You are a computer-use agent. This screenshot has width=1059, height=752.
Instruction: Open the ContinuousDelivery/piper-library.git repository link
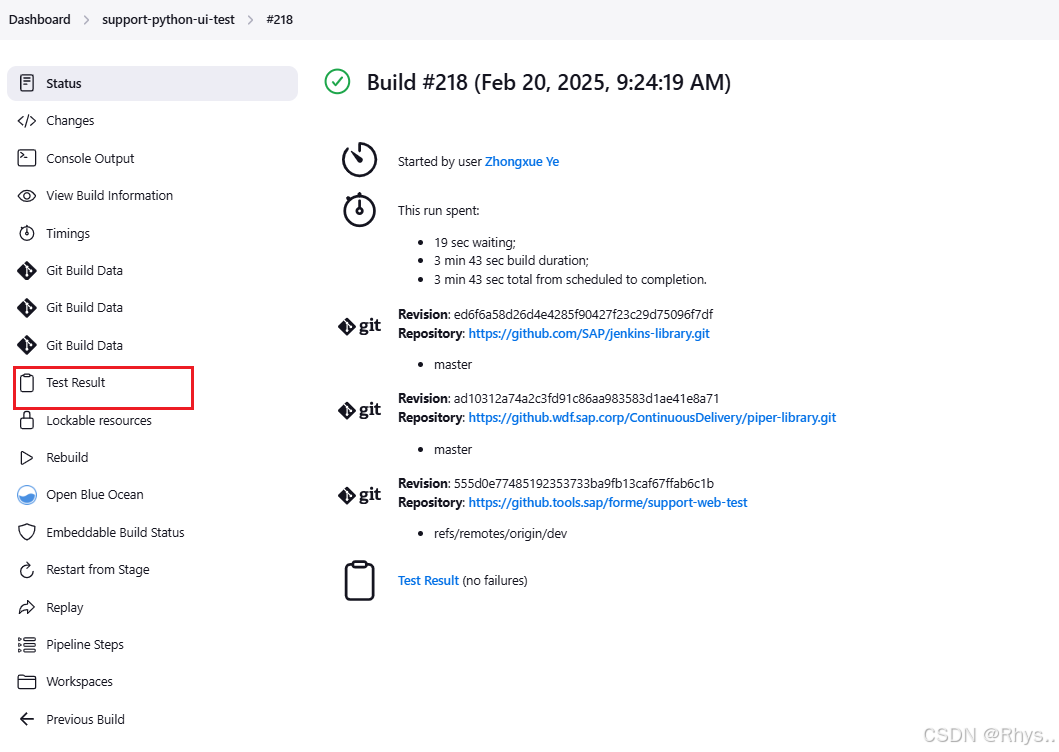pos(652,418)
